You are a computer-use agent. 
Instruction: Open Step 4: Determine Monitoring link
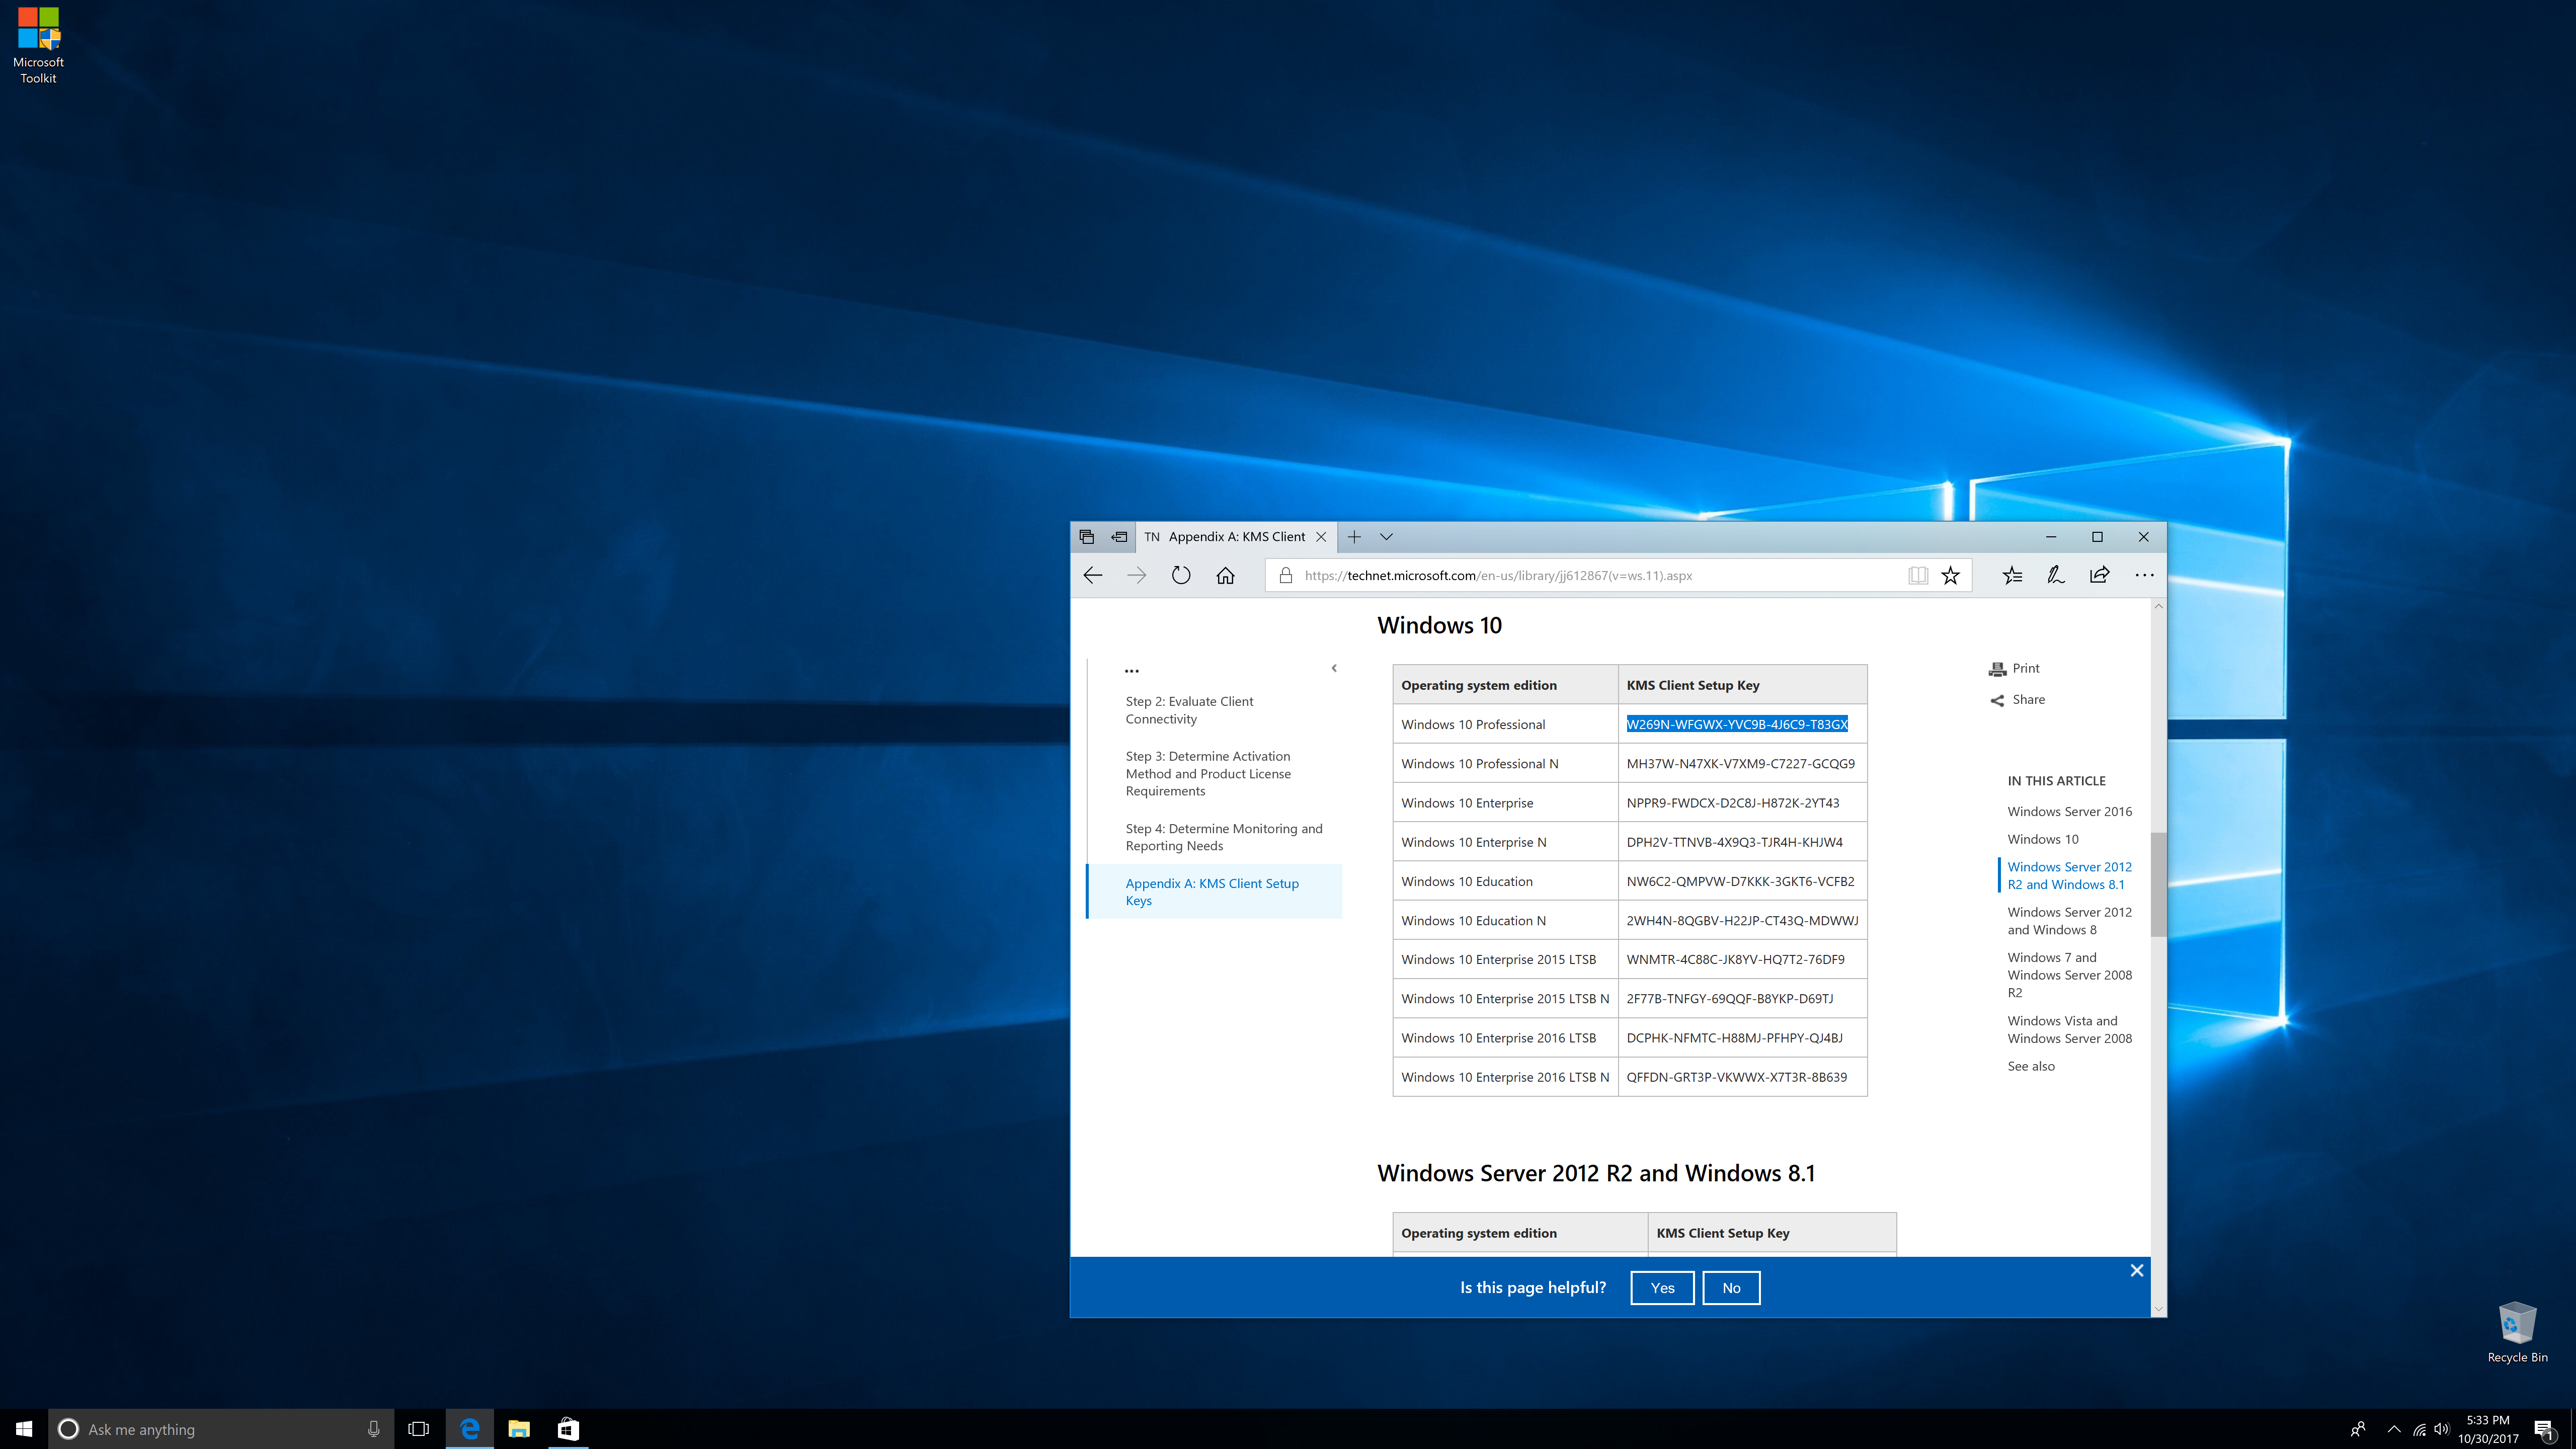tap(1224, 837)
